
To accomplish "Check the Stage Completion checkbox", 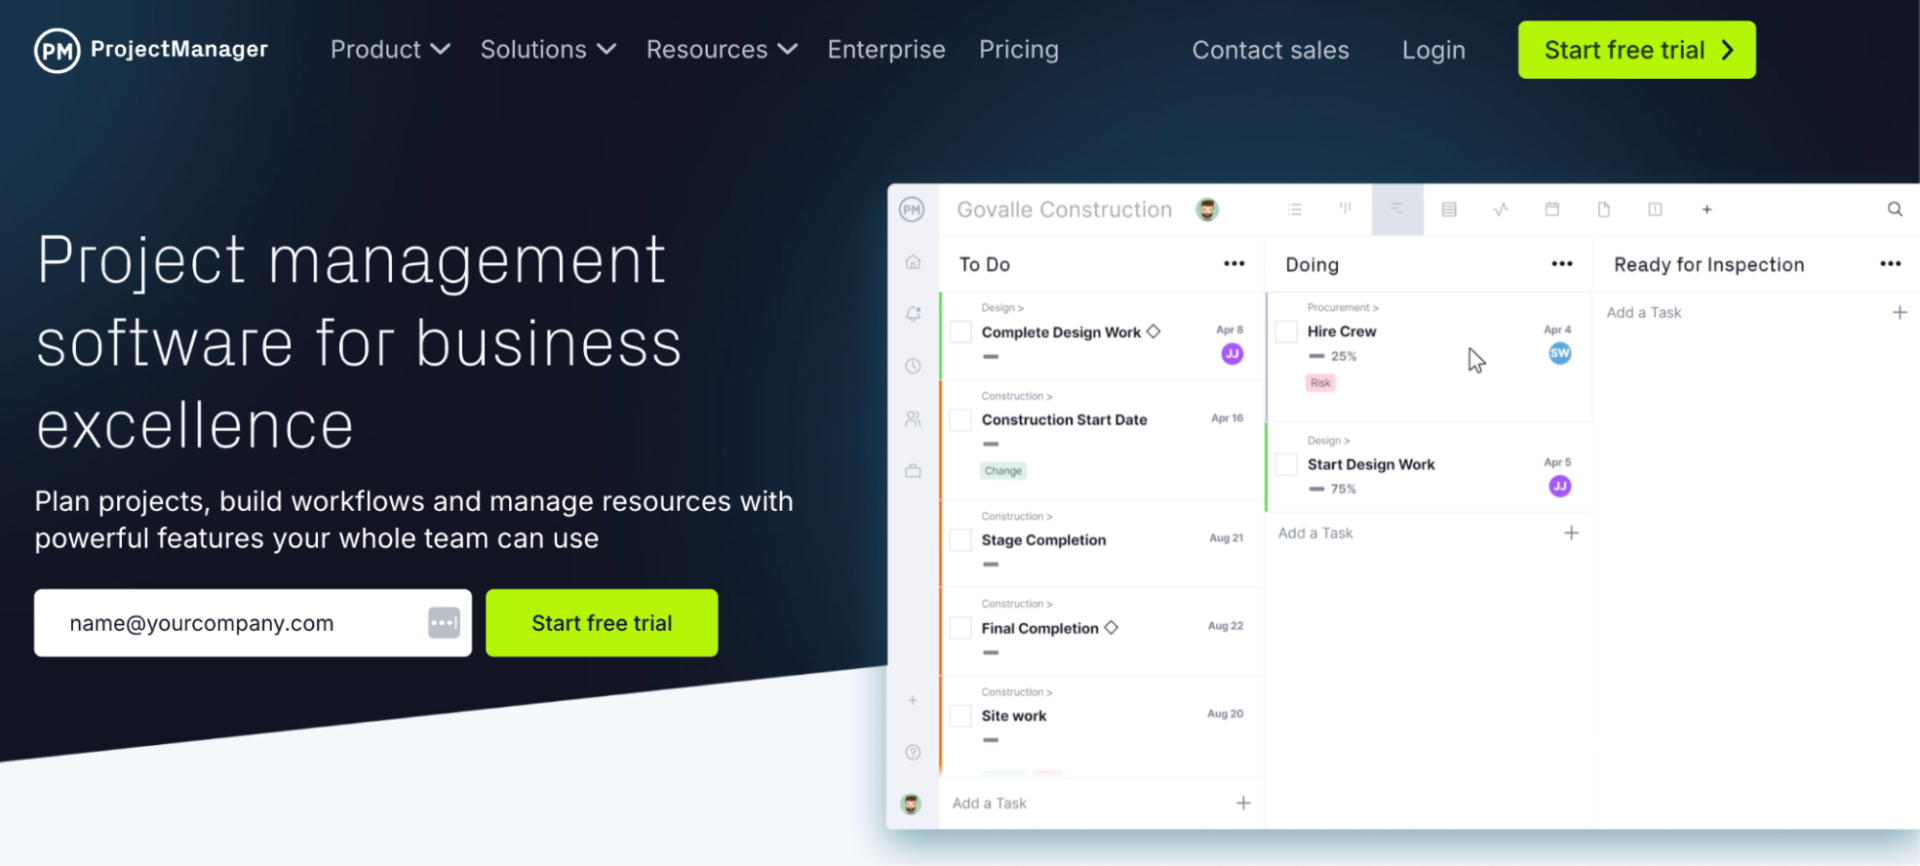I will [960, 540].
